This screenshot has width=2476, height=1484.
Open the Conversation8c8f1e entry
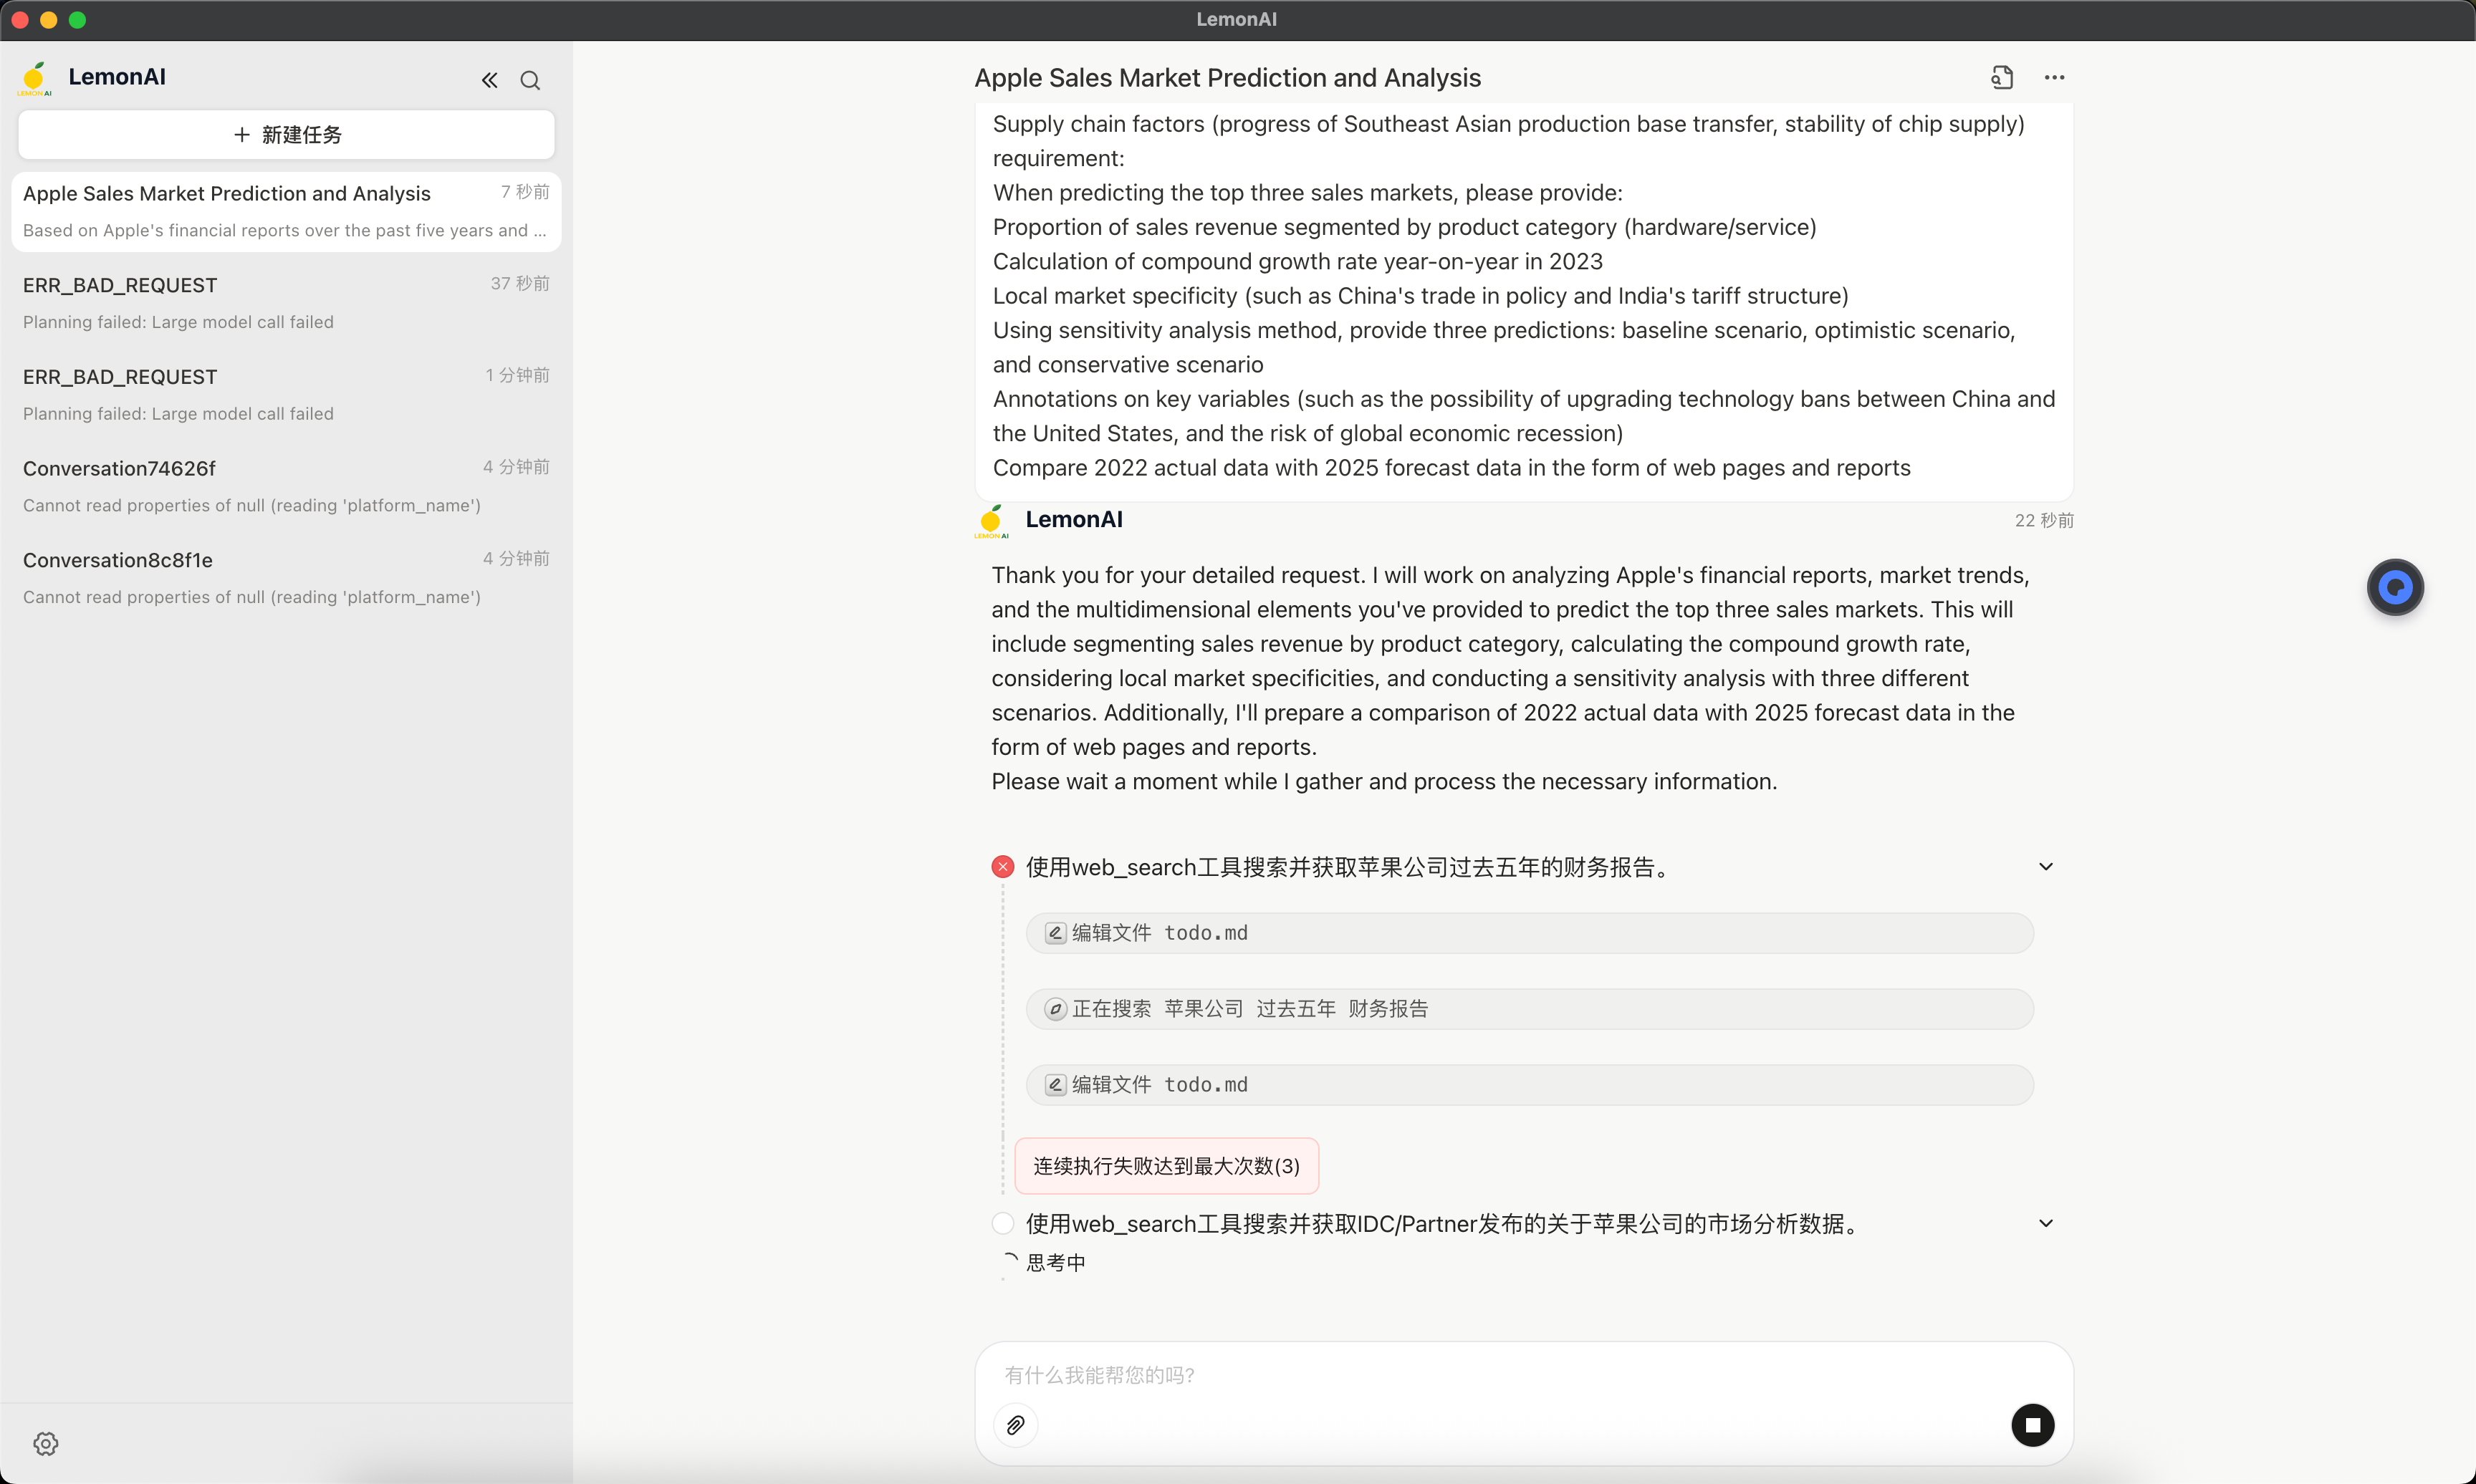tap(286, 577)
